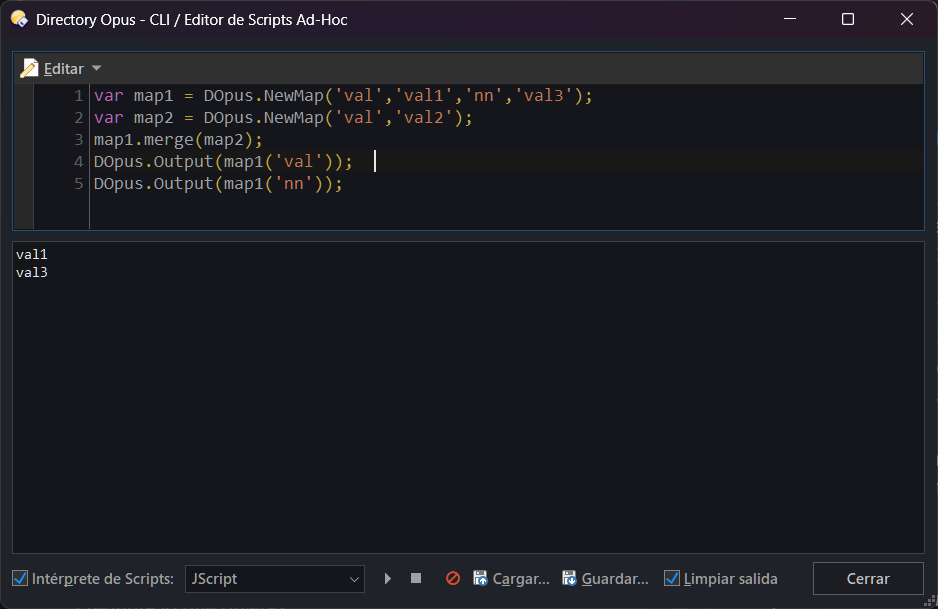Click the dropdown chevron next to JScript
938x609 pixels.
(354, 579)
